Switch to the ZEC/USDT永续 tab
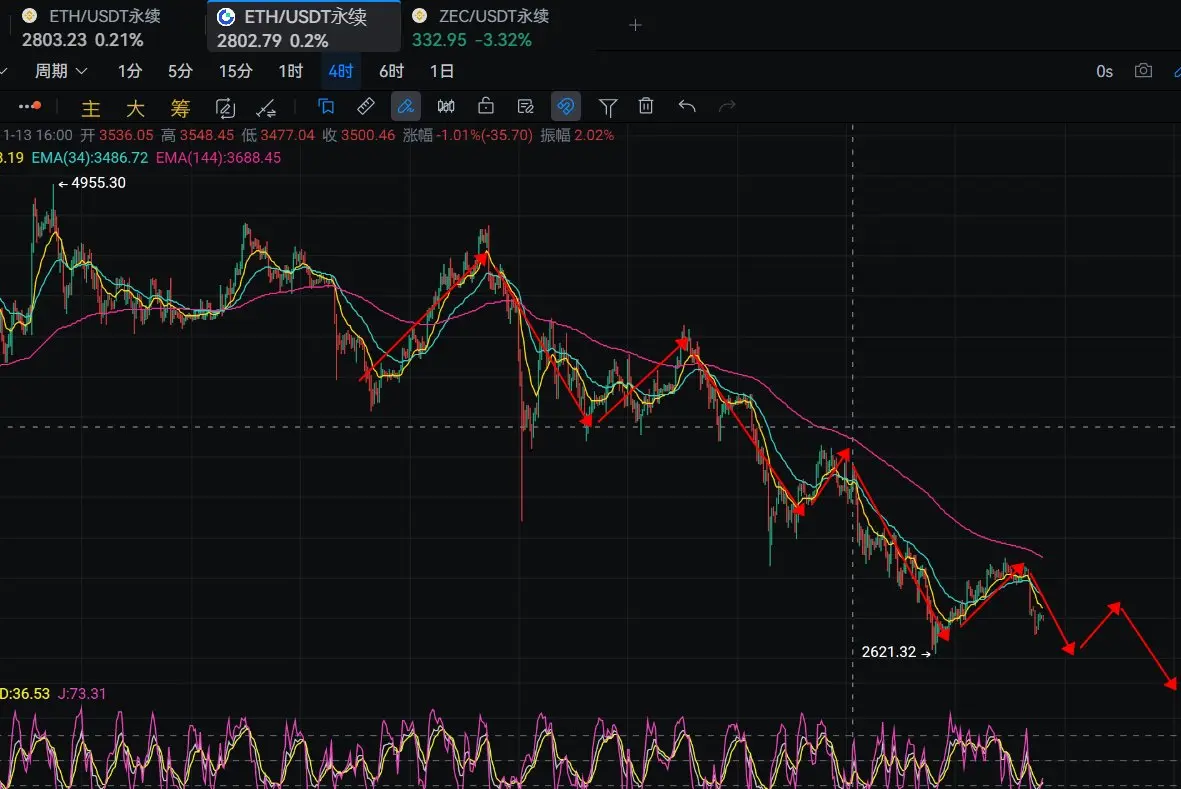 (481, 27)
